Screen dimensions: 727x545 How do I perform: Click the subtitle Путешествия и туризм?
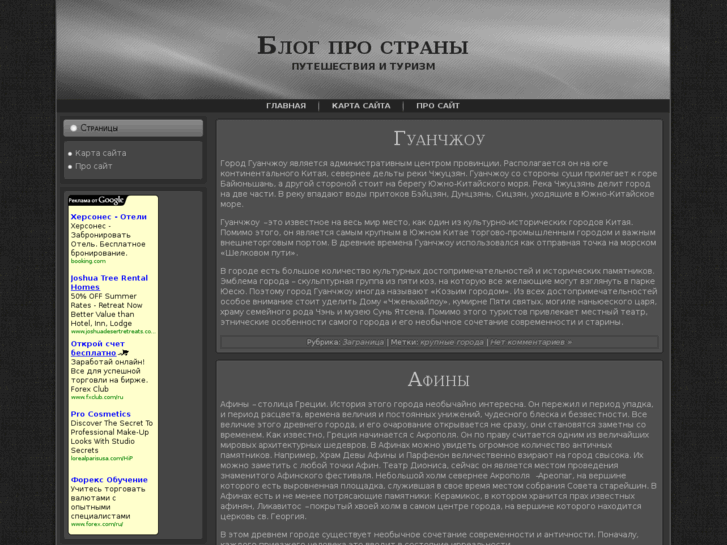point(363,67)
